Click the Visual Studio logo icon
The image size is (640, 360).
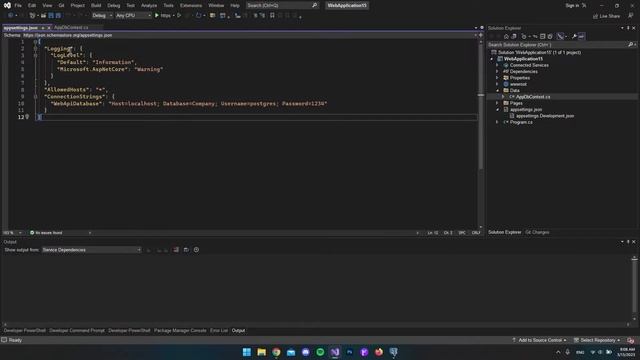click(x=7, y=5)
